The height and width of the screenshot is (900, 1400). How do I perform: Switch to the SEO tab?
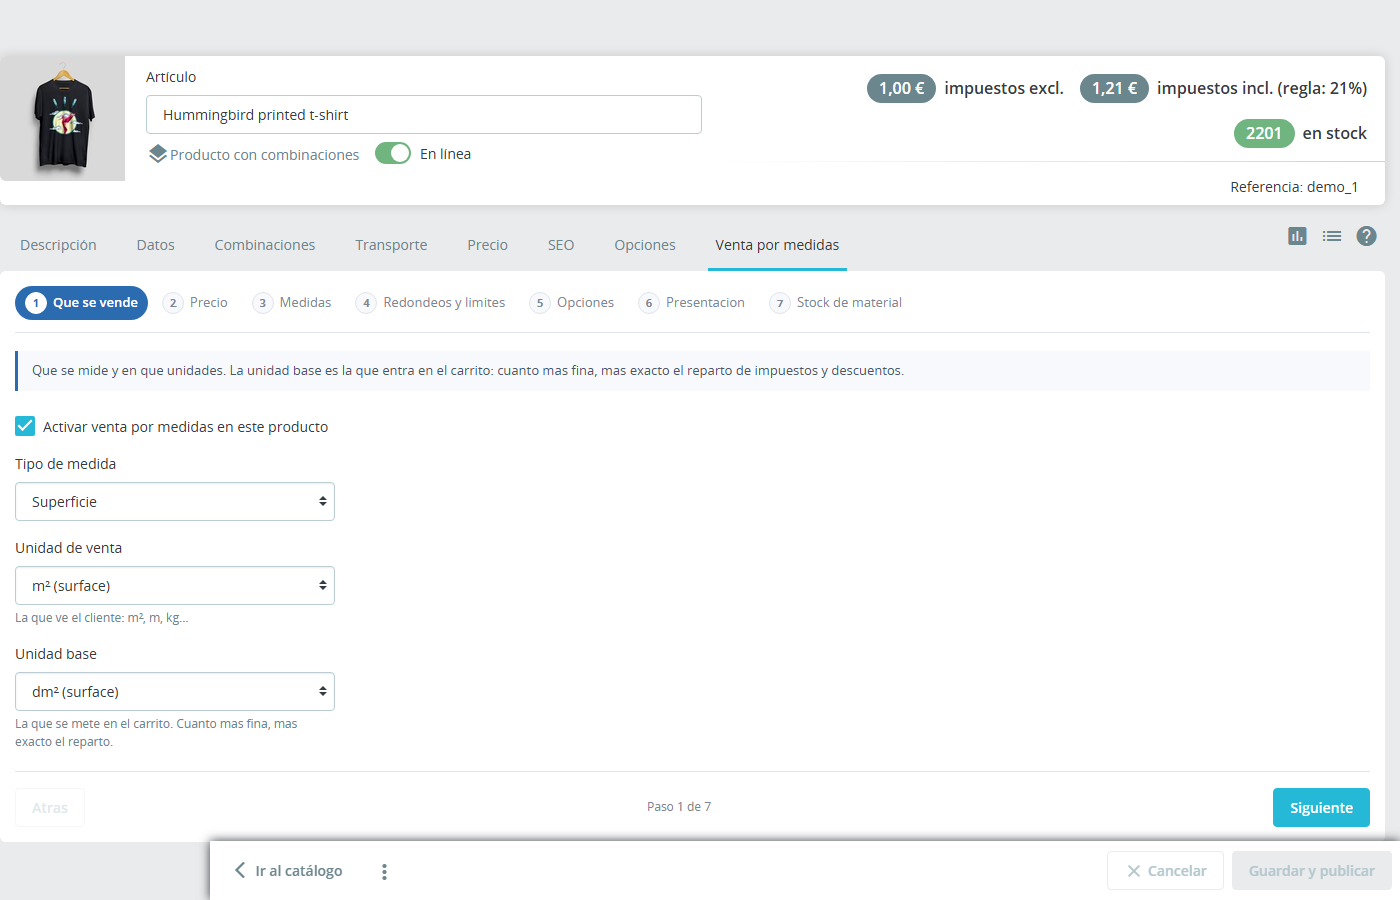click(561, 245)
